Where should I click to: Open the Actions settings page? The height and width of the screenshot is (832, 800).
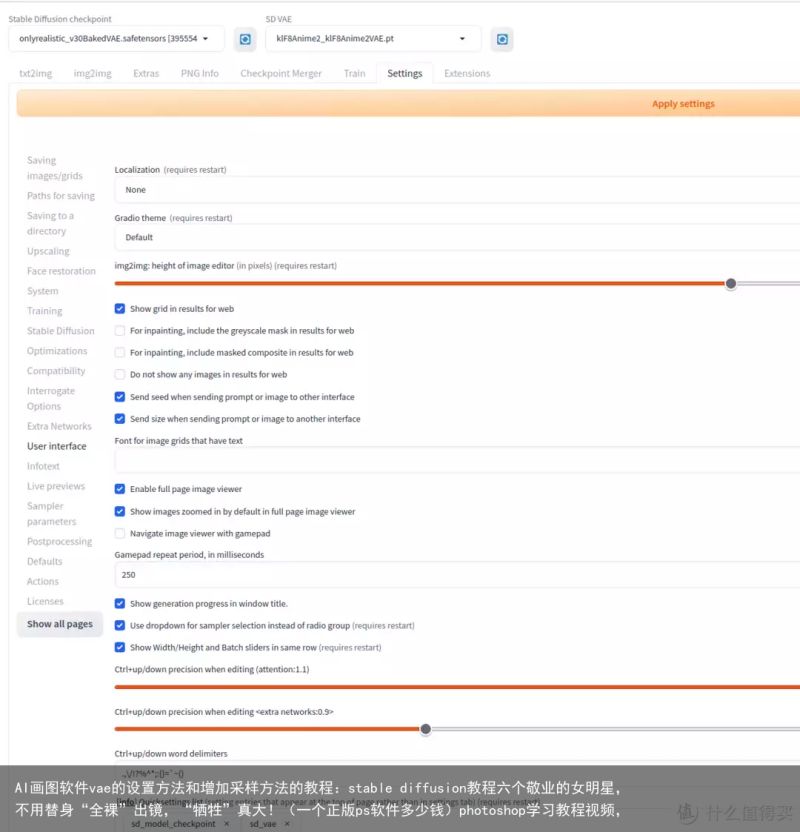(42, 582)
